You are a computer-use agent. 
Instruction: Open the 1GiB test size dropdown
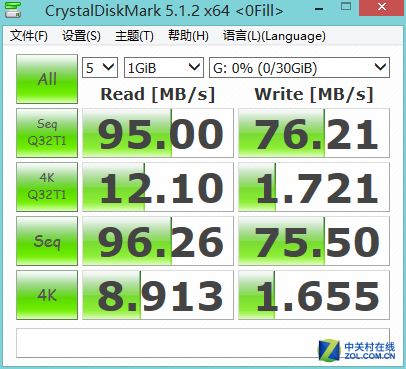pos(164,68)
